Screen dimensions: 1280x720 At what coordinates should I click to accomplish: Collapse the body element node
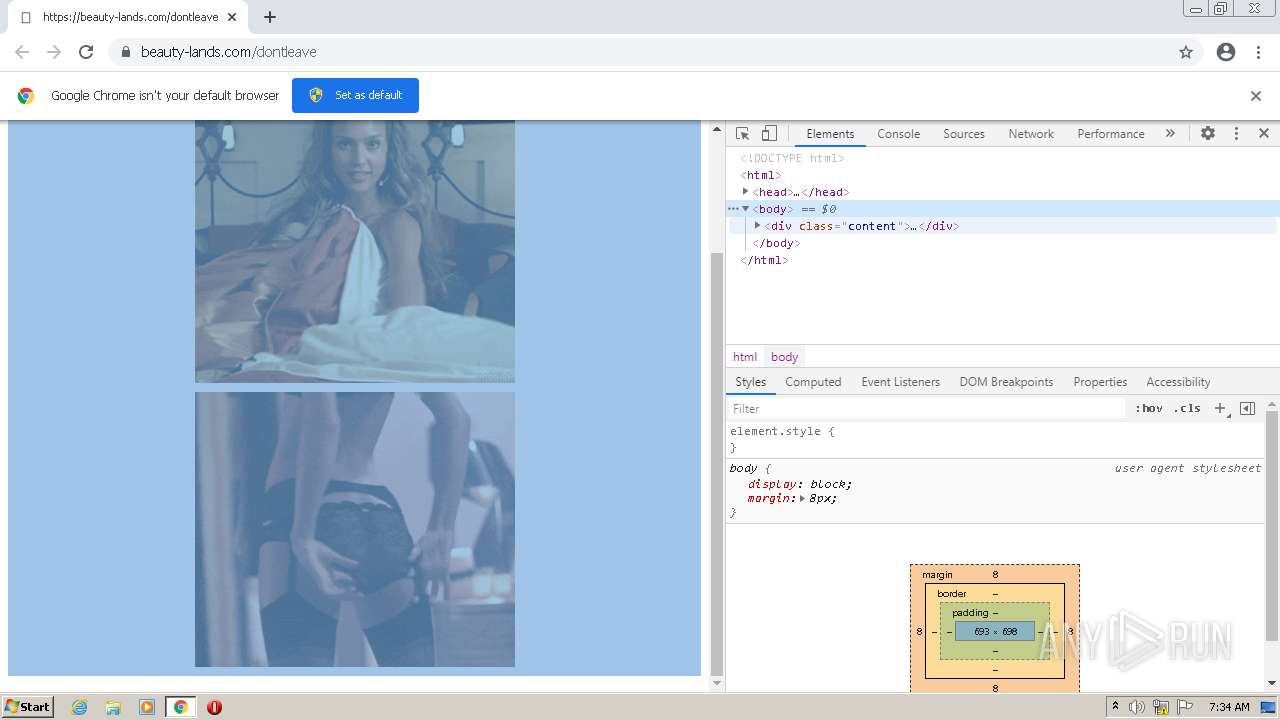pos(746,209)
